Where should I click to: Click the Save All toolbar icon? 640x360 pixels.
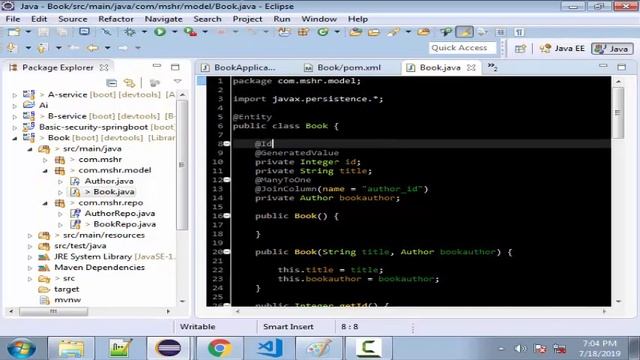click(62, 32)
